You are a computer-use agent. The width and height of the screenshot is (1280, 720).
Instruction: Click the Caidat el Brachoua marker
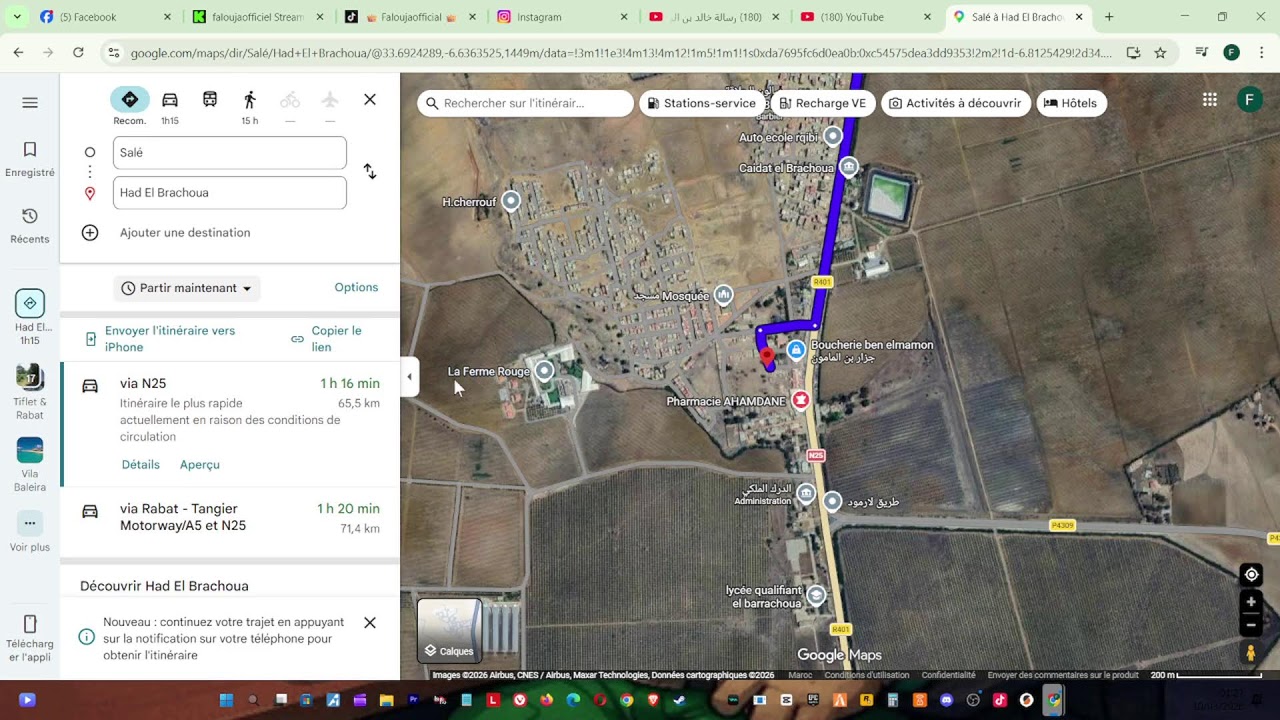point(848,167)
